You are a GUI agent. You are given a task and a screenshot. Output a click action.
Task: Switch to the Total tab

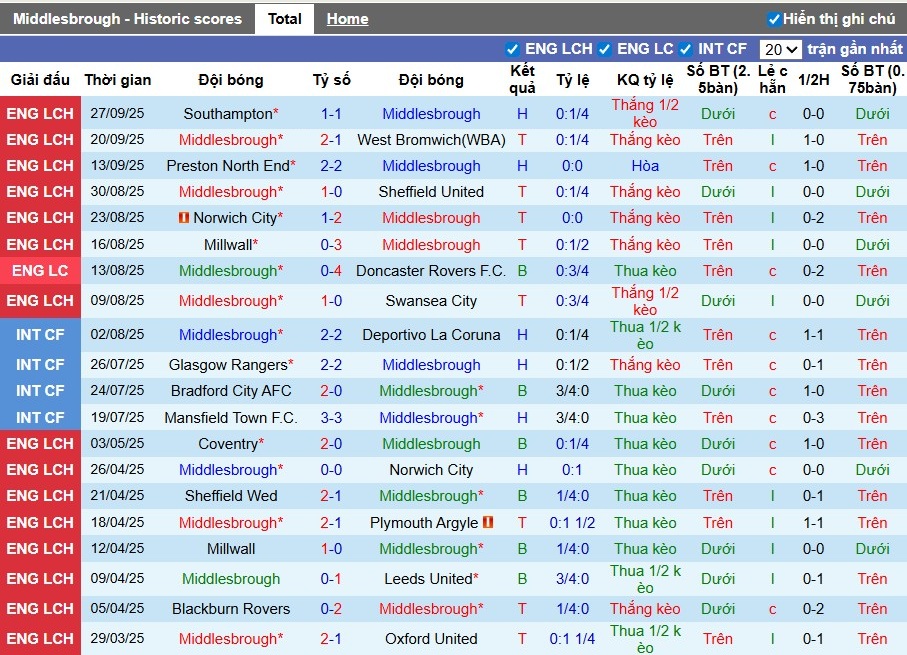pos(284,18)
